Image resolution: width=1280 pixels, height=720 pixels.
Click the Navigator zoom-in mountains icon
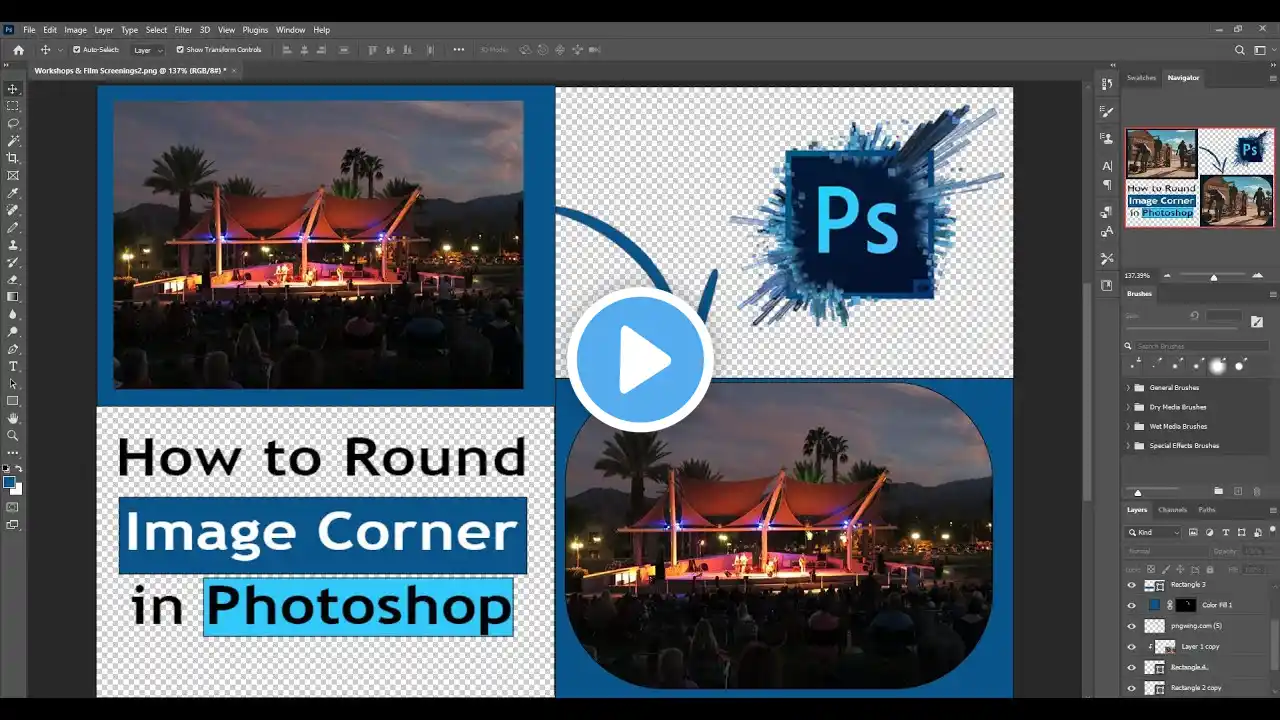(1258, 275)
